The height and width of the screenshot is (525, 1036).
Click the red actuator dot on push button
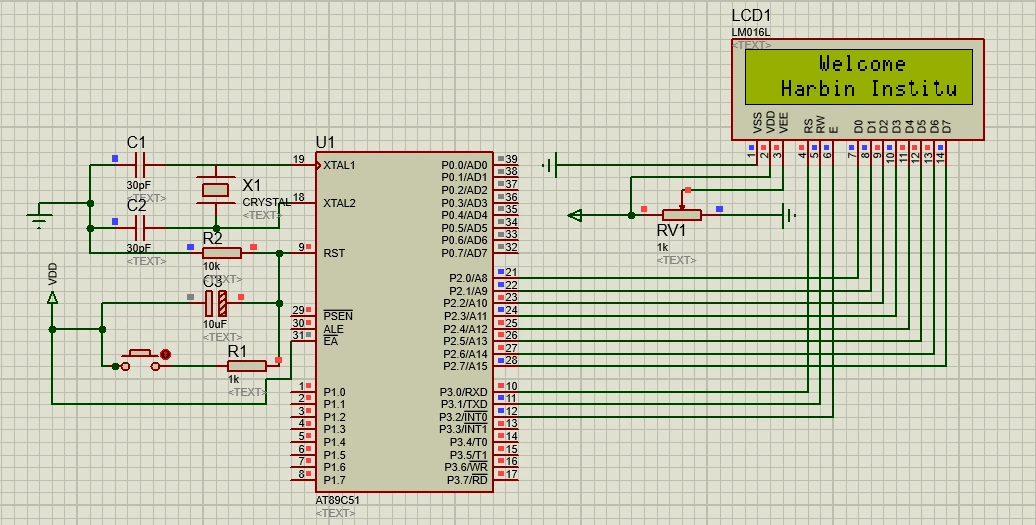click(x=165, y=355)
